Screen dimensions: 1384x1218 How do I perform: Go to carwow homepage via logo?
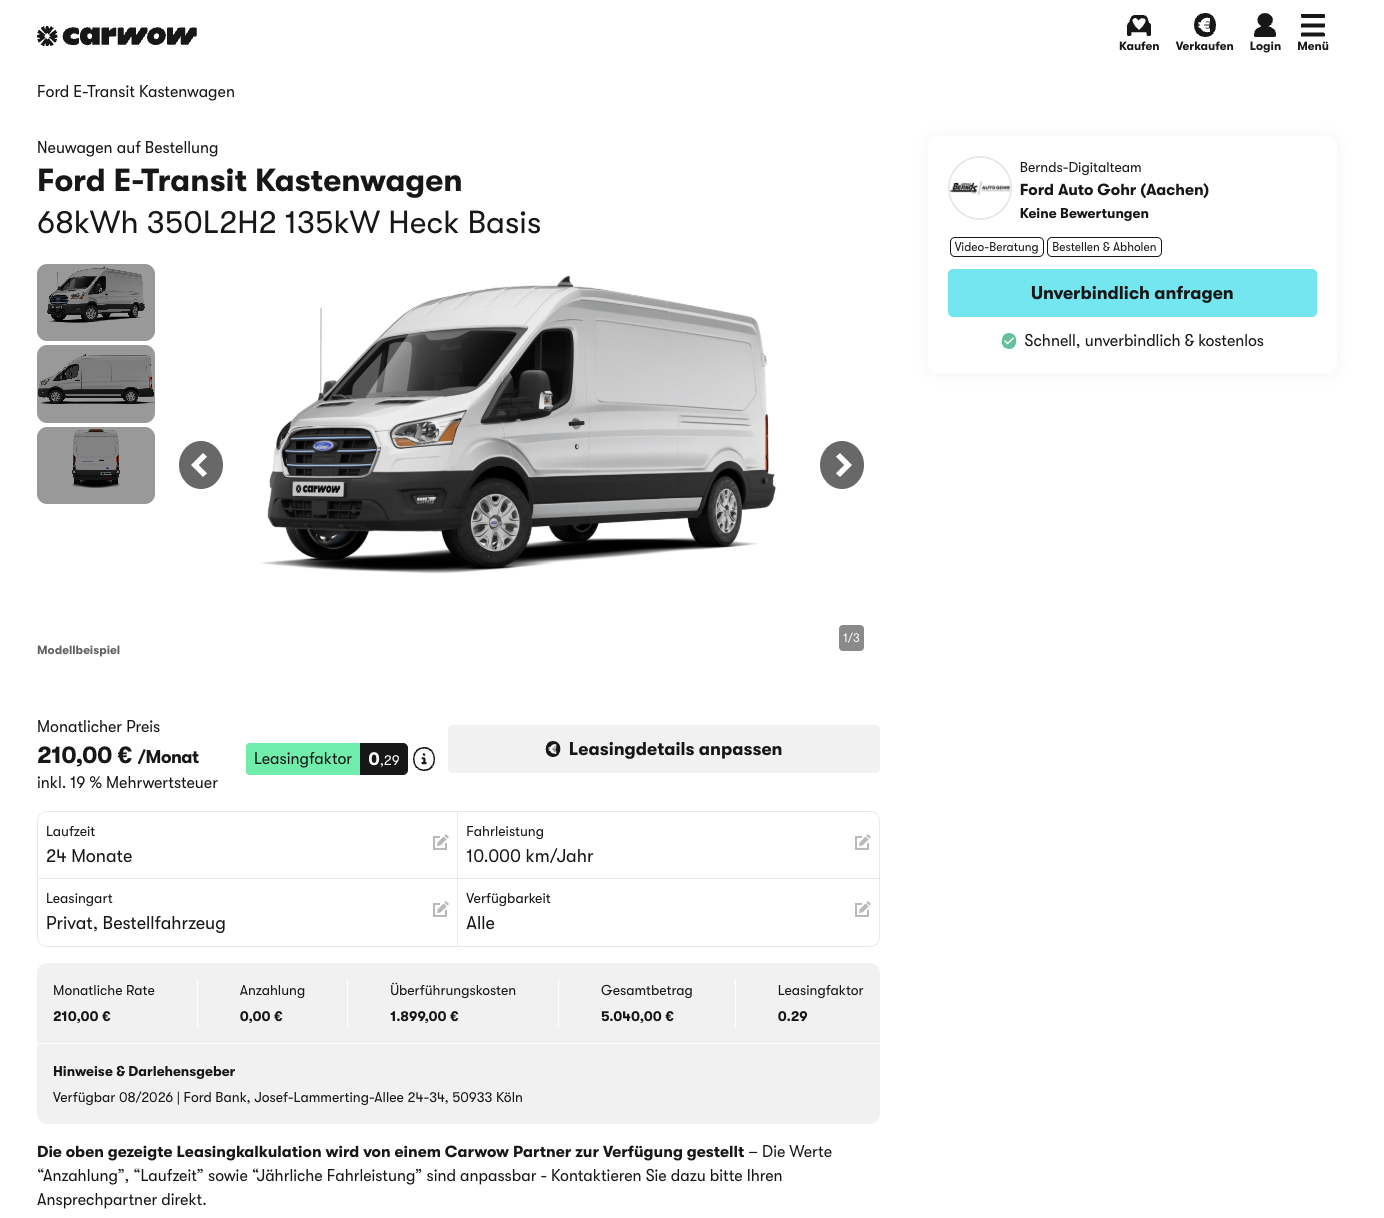(x=117, y=36)
